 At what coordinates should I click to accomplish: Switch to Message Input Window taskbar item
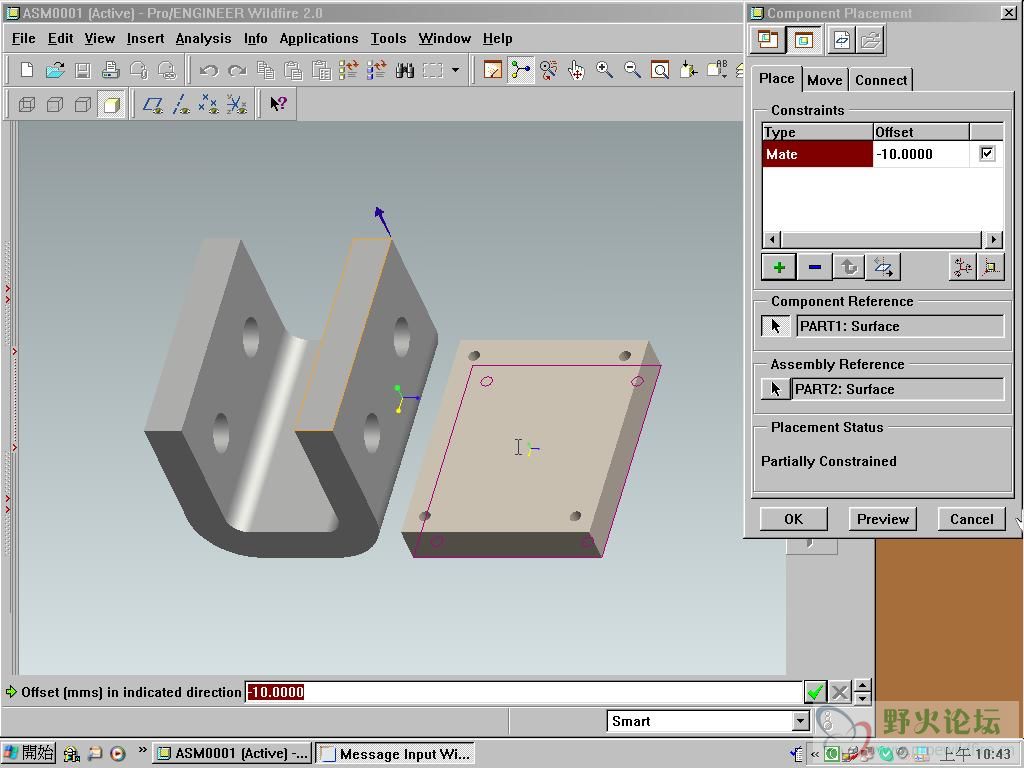[x=395, y=754]
